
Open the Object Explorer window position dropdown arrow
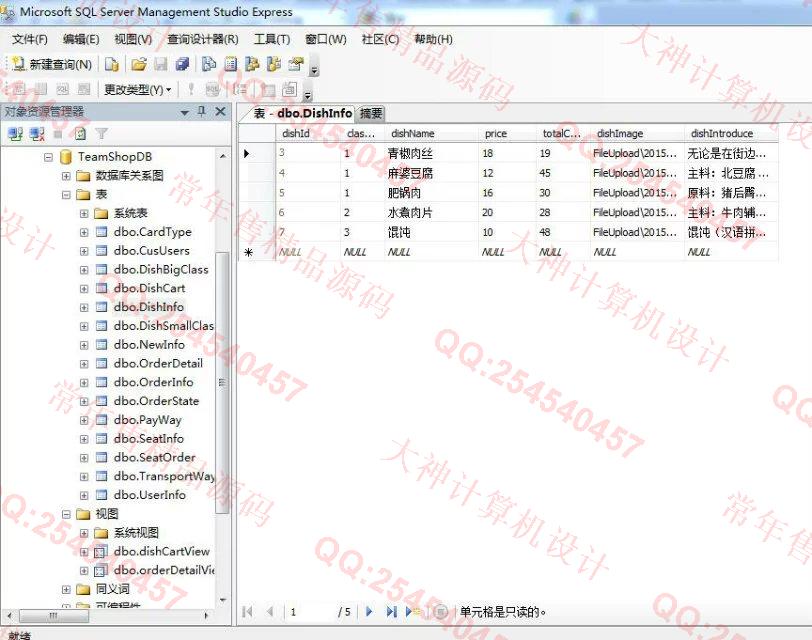coord(185,112)
